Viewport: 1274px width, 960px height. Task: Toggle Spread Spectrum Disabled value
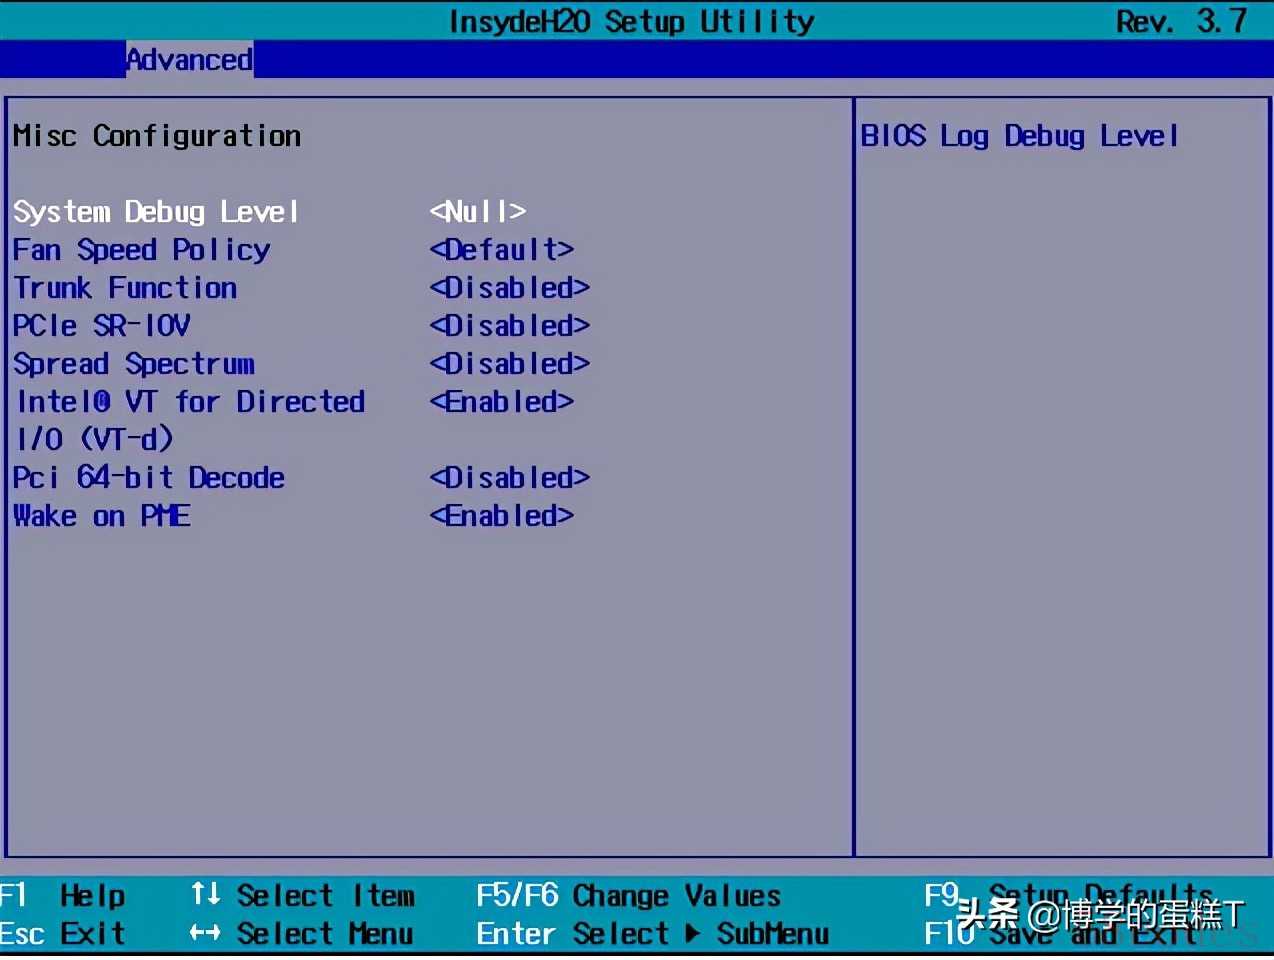click(509, 364)
